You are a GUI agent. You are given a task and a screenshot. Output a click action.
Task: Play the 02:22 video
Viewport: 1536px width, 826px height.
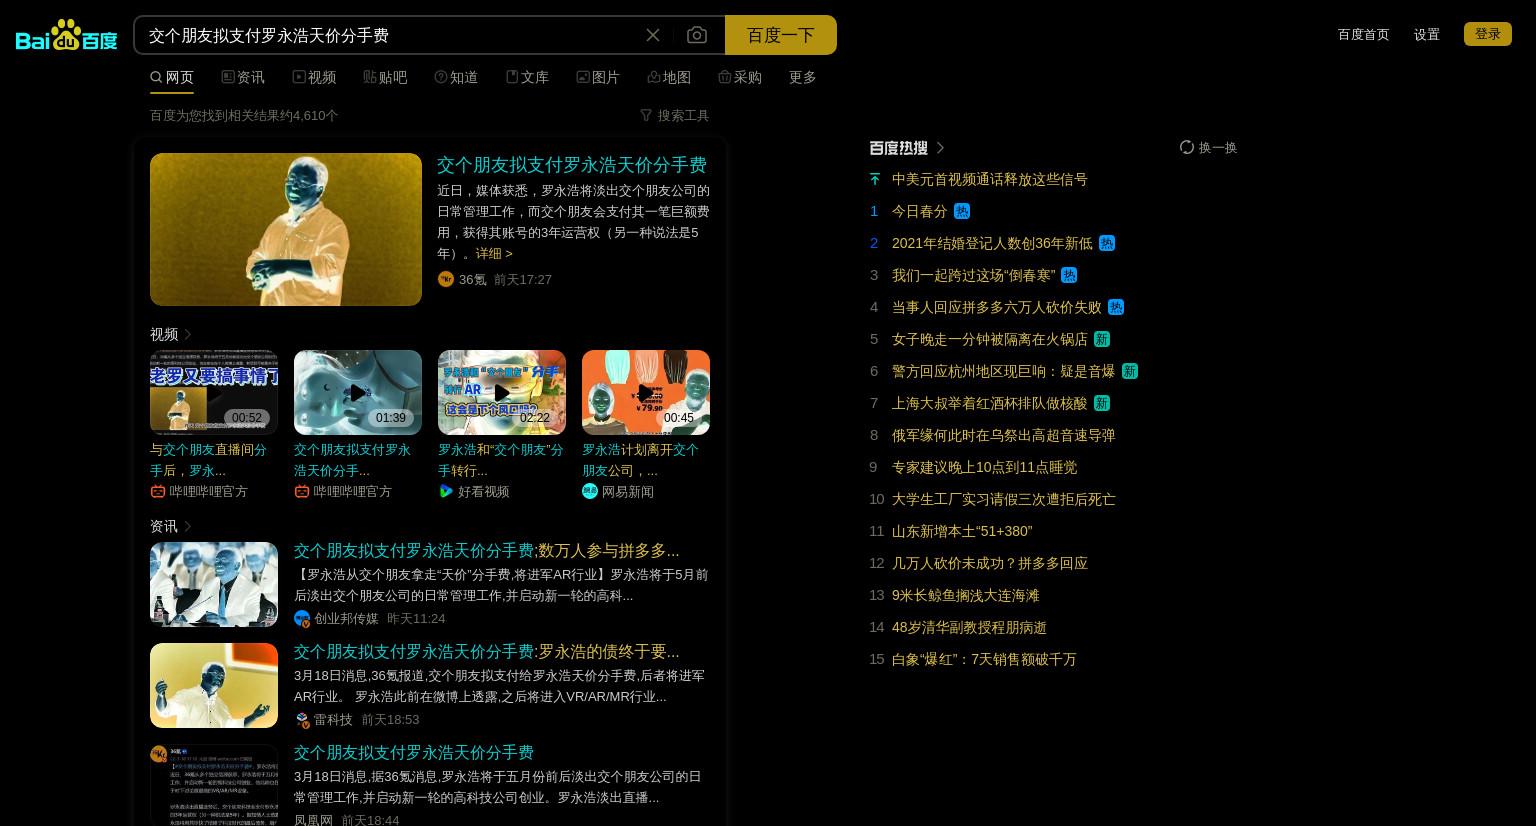click(x=502, y=392)
